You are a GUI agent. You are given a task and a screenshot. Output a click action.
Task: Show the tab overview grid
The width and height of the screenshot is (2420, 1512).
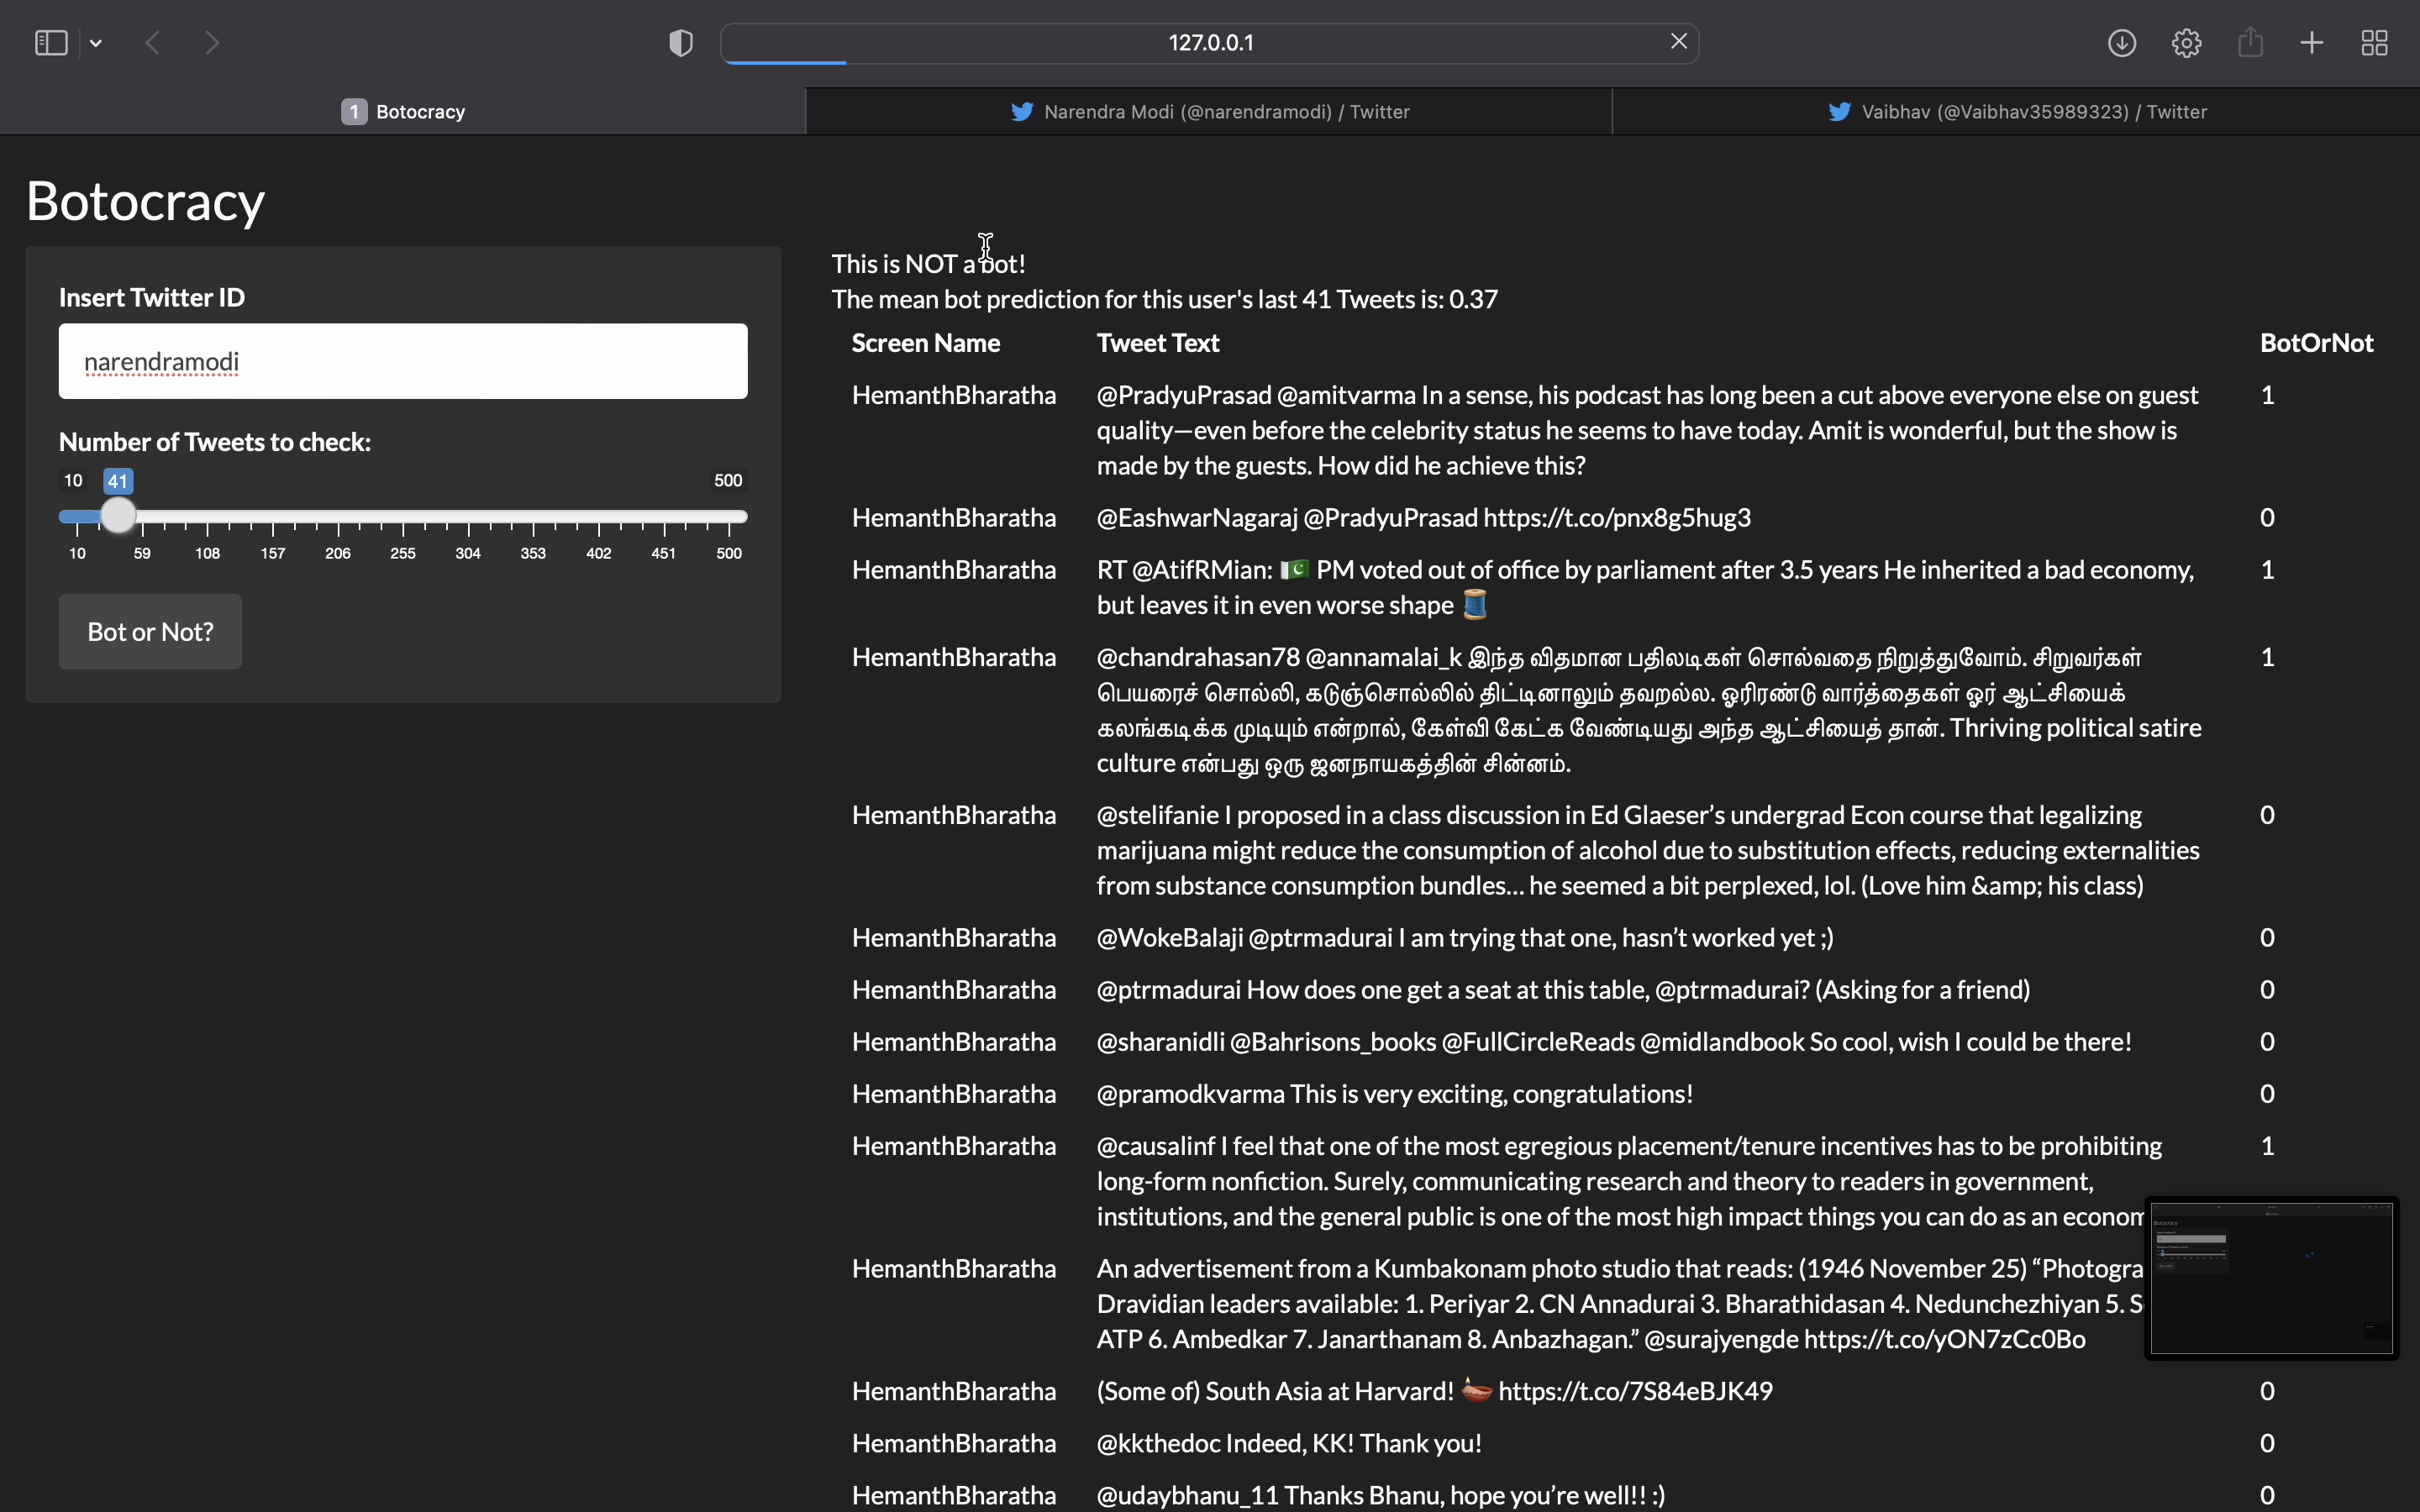click(2375, 43)
